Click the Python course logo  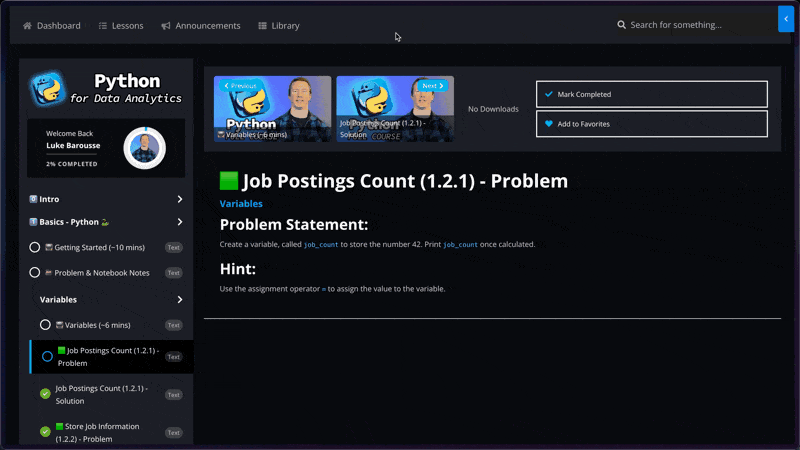point(48,89)
